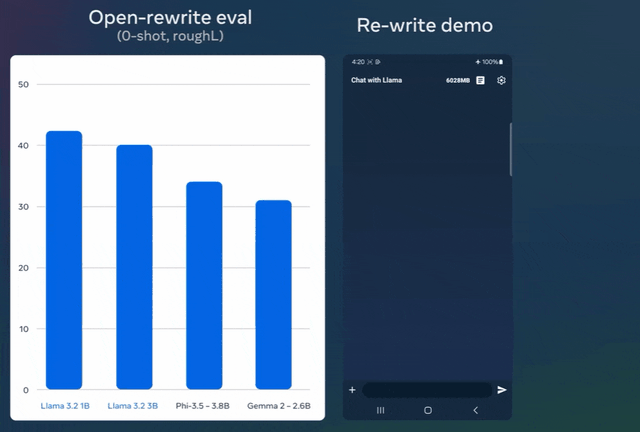640x432 pixels.
Task: Click the empty message input field
Action: click(x=427, y=390)
